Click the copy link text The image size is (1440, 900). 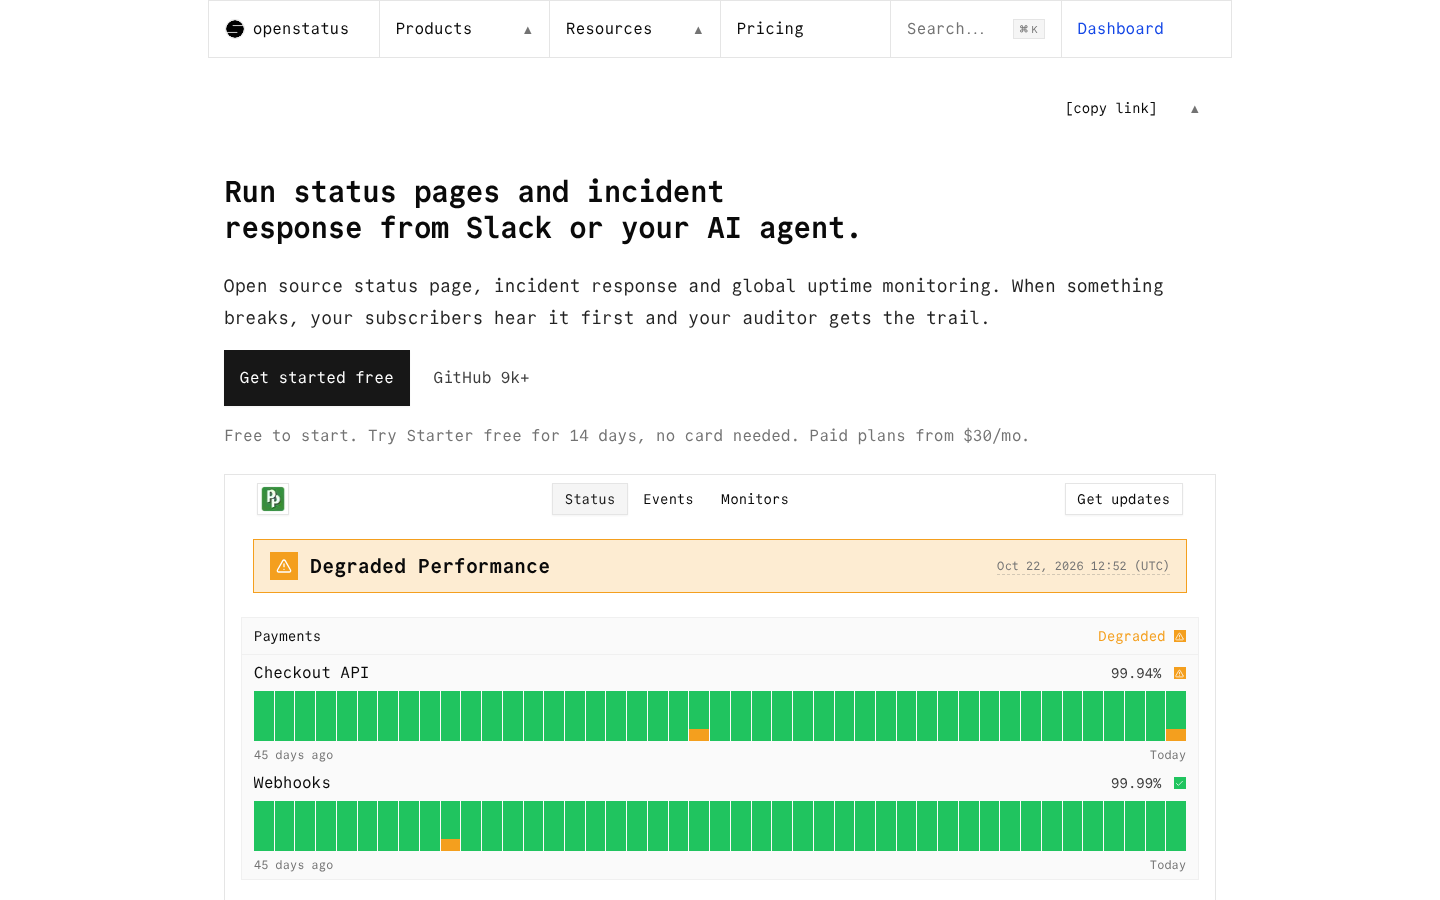(1111, 108)
